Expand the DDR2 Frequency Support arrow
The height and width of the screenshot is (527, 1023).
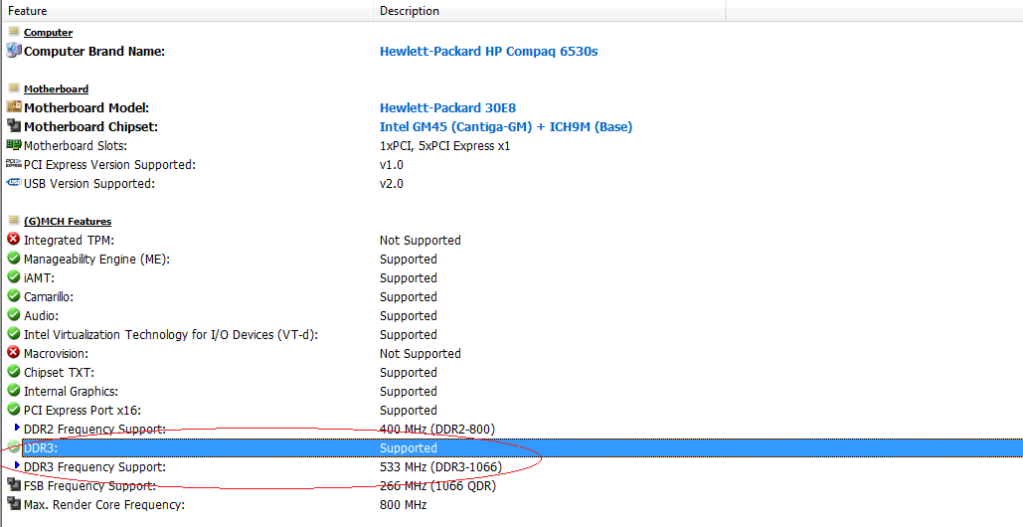[17, 428]
